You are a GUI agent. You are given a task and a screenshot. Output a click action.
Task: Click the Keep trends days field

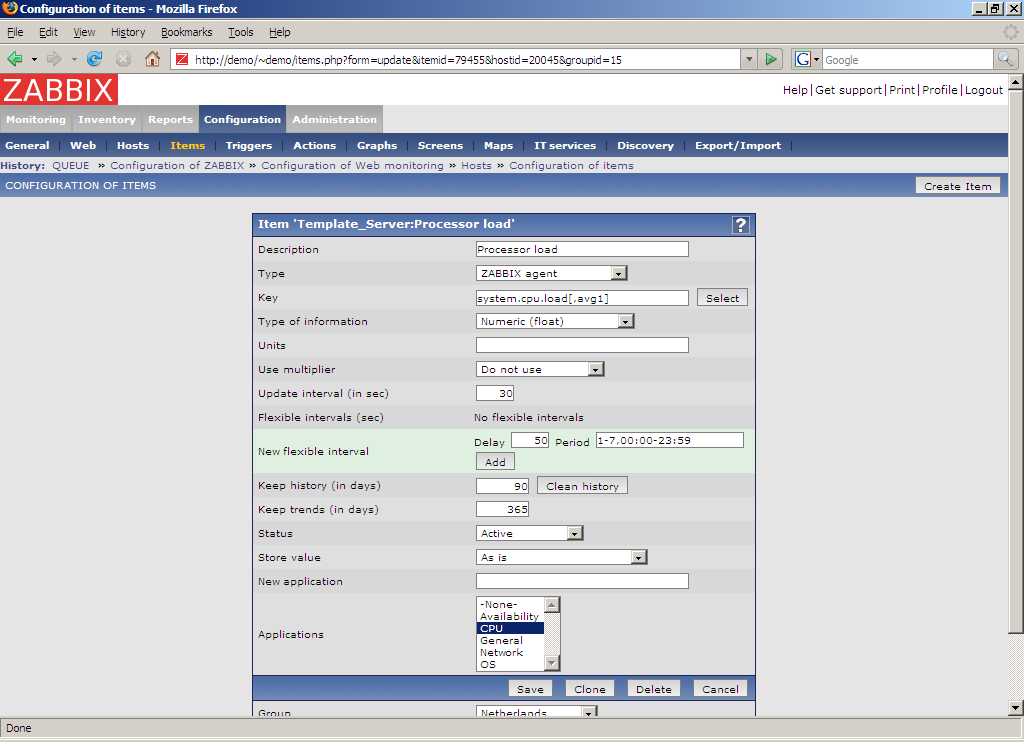[x=502, y=509]
